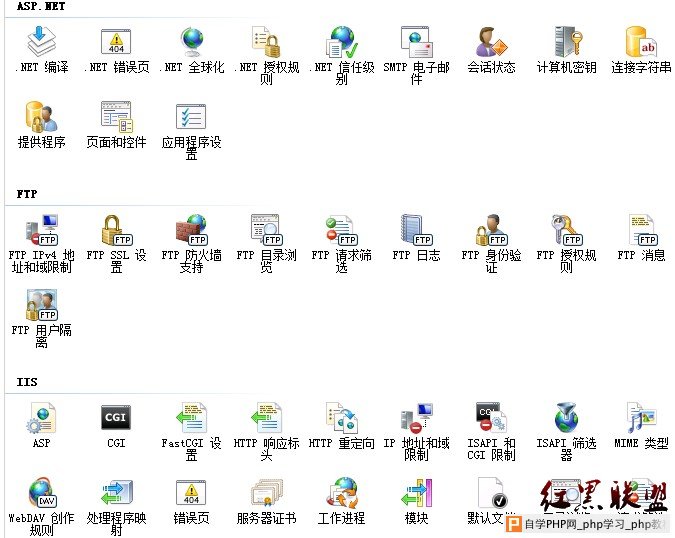Select ISAPI 筛选器 funnel icon
The width and height of the screenshot is (675, 538).
[x=567, y=417]
